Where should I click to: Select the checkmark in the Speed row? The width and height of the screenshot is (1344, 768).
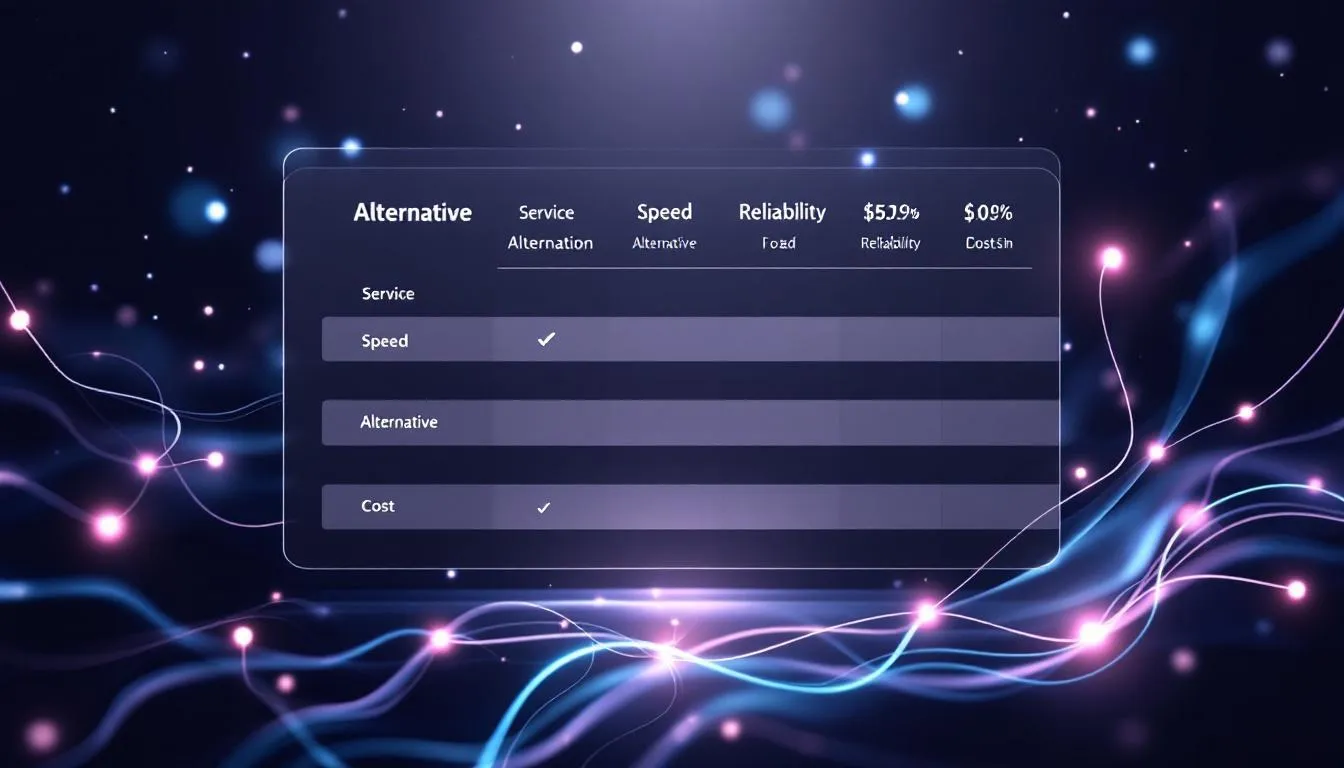[x=545, y=339]
